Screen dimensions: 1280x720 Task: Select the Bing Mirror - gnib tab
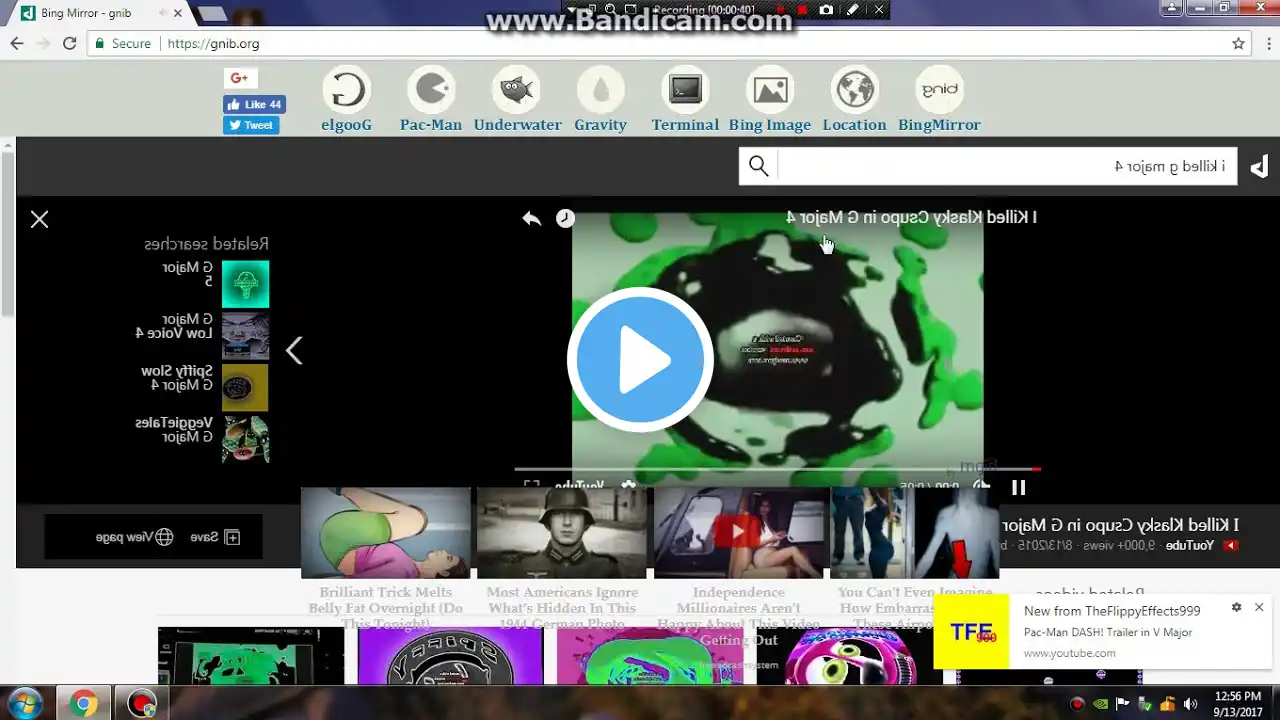[102, 13]
